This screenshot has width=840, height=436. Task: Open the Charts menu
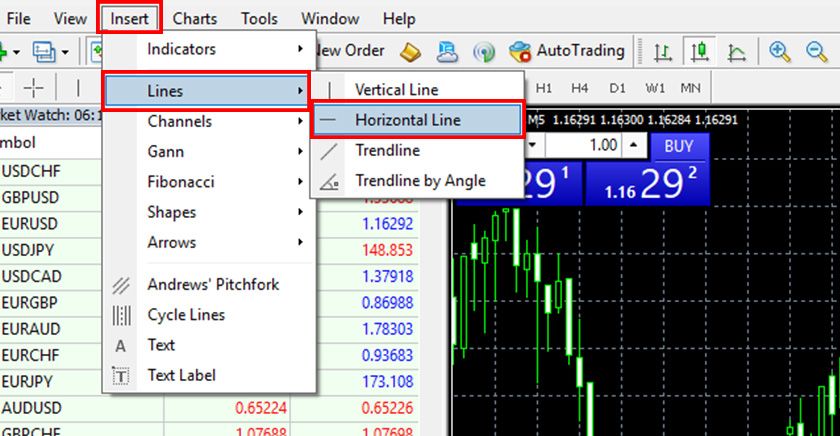[x=194, y=18]
